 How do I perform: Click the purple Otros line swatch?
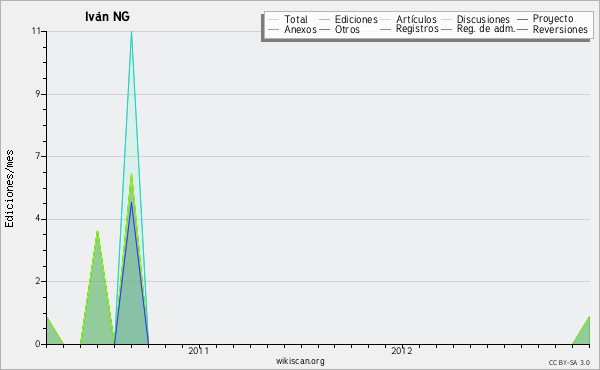[324, 29]
